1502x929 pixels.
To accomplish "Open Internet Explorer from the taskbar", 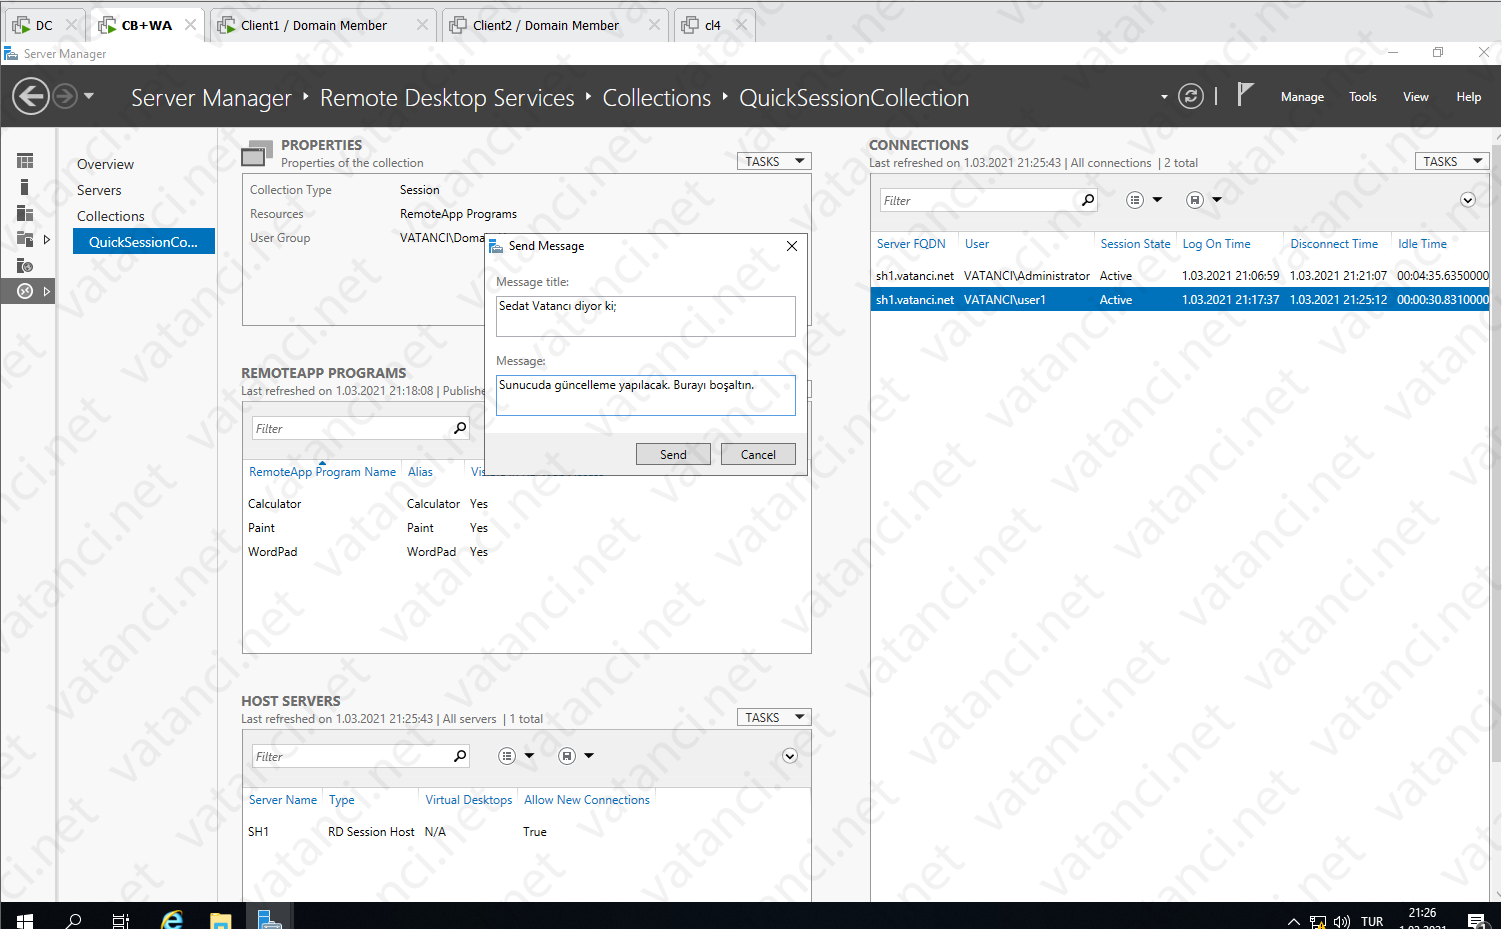I will click(x=172, y=919).
